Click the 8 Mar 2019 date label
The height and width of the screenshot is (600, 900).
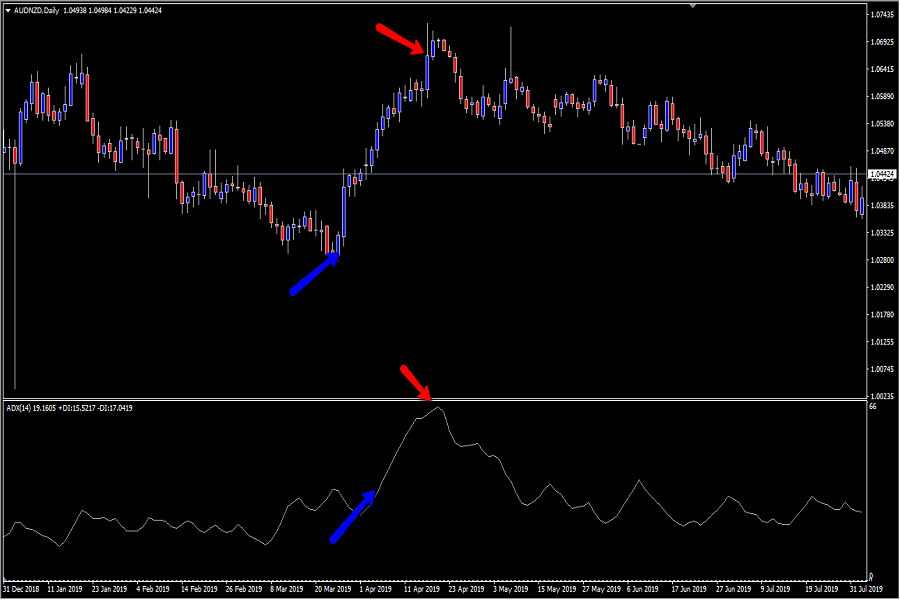coord(287,589)
